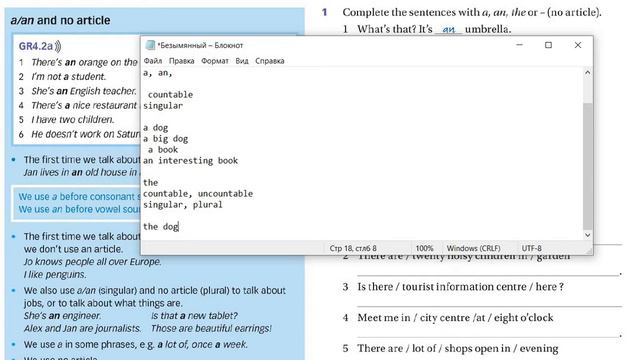The height and width of the screenshot is (360, 640).
Task: Click the example 'Those are beautiful earrings!'
Action: click(x=211, y=328)
